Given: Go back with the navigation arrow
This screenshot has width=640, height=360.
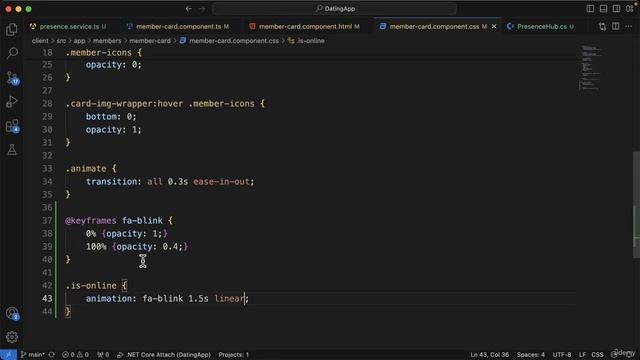Looking at the screenshot, I should (x=189, y=9).
